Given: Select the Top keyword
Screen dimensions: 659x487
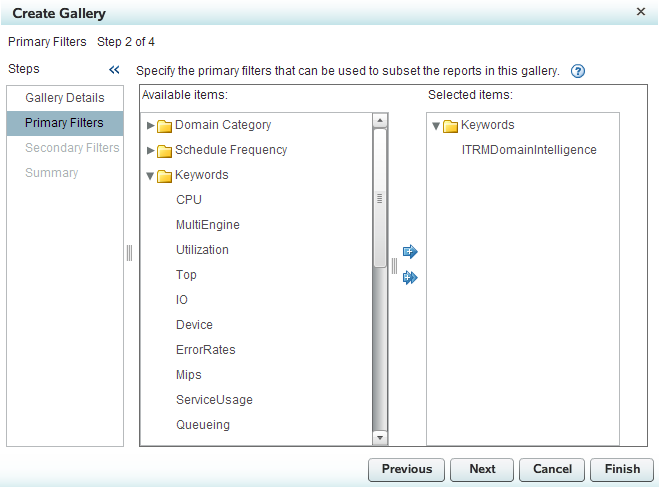Looking at the screenshot, I should point(186,275).
